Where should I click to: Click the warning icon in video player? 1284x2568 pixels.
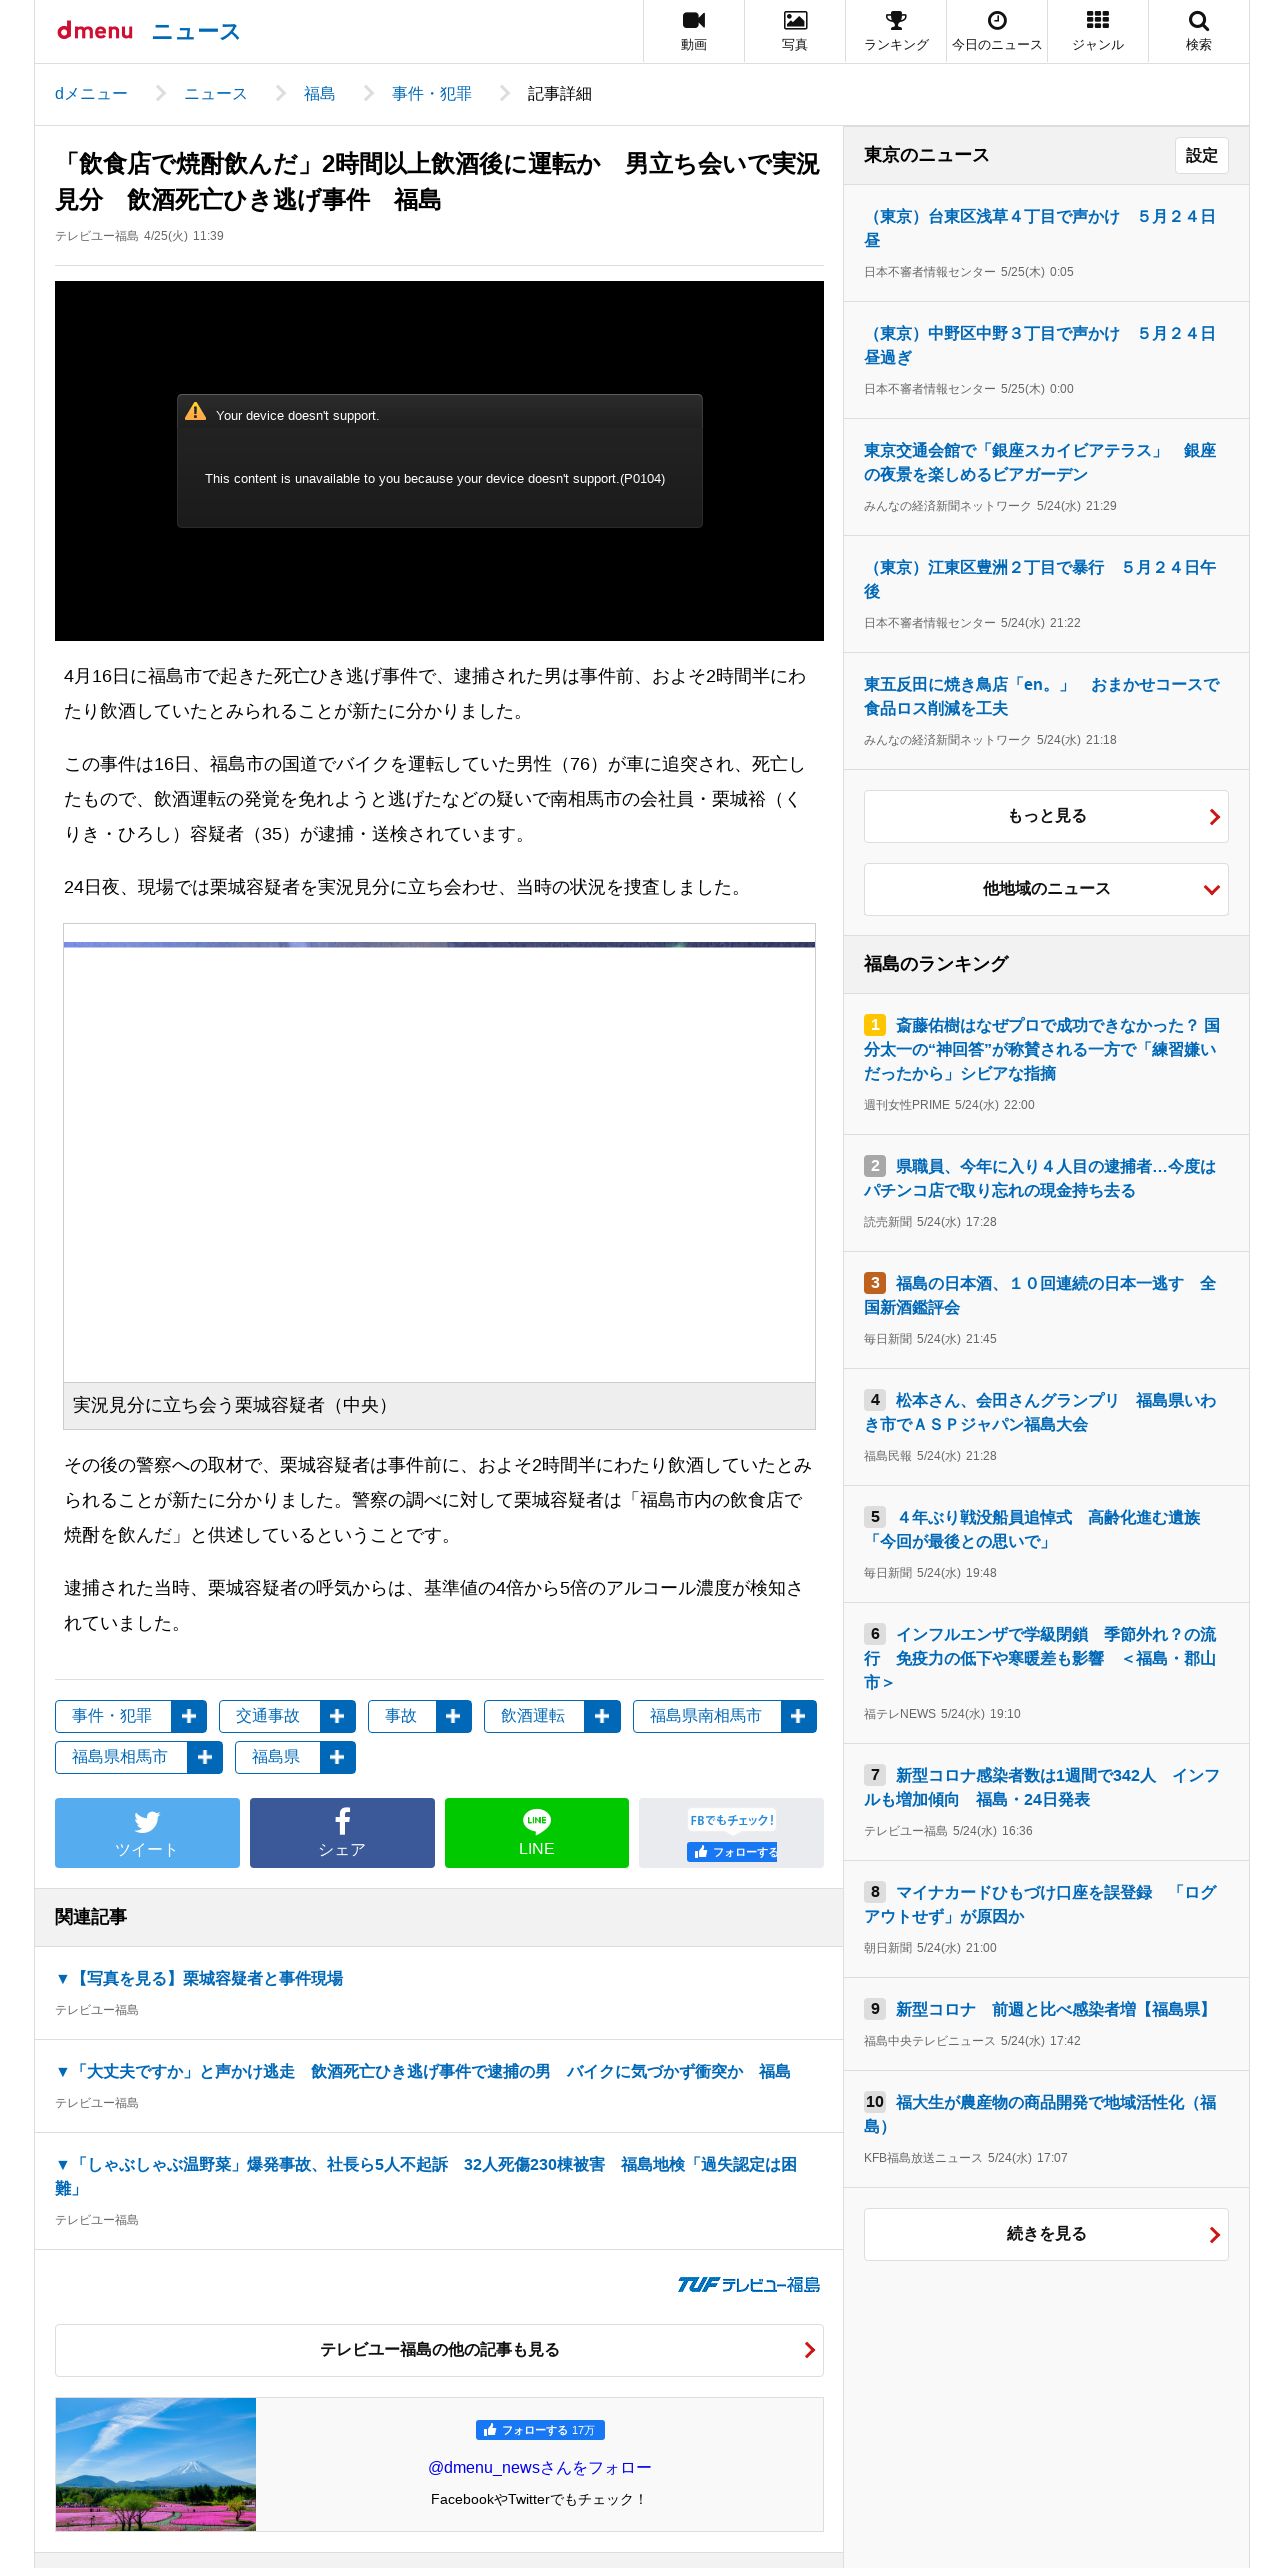click(196, 412)
